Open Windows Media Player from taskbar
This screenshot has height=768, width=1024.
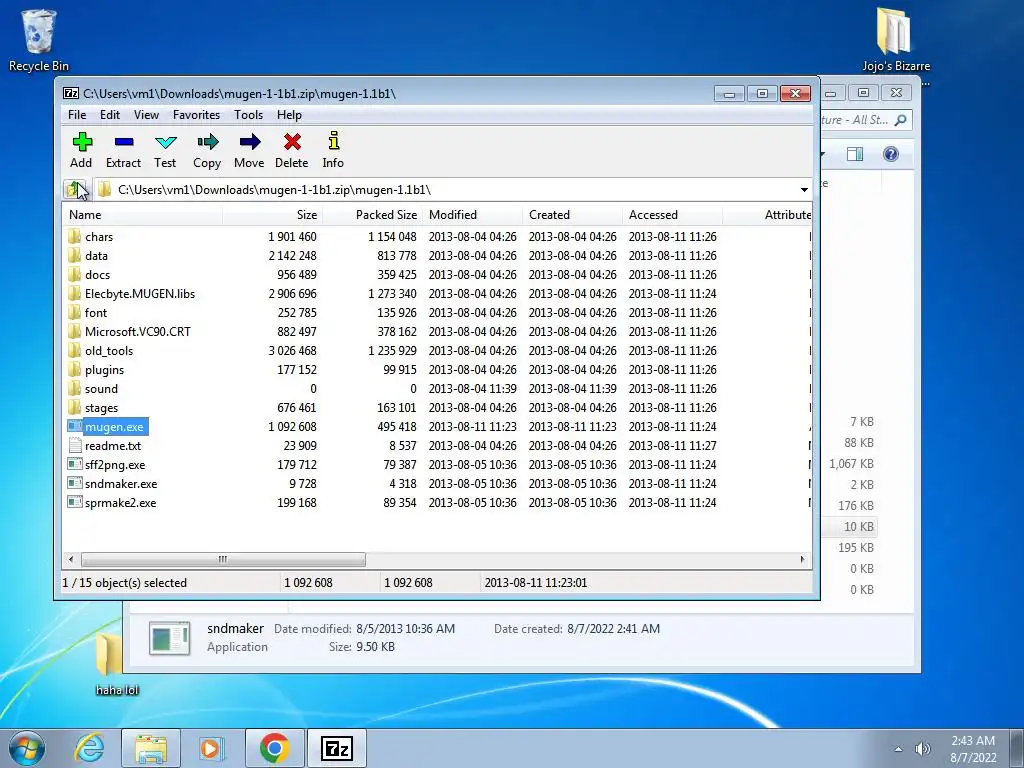pyautogui.click(x=212, y=748)
